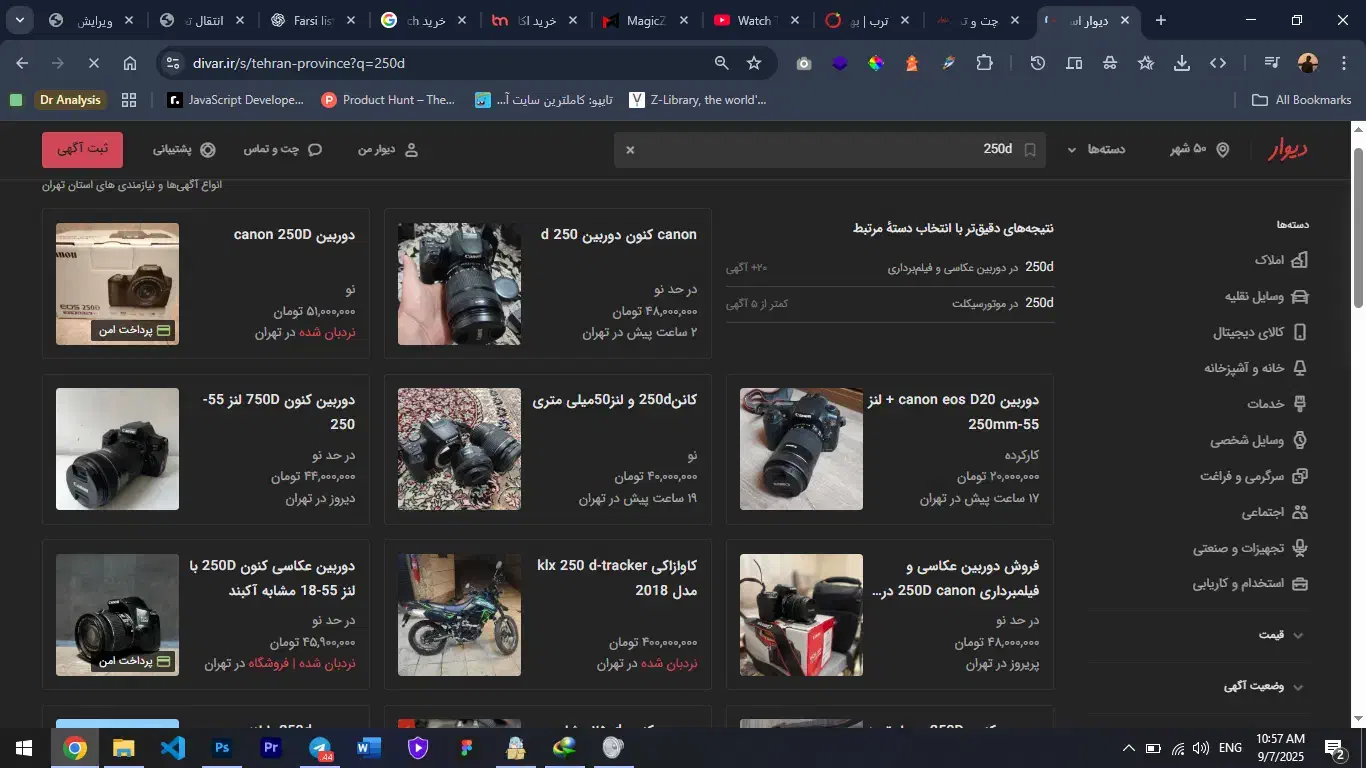This screenshot has height=768, width=1366.
Task: Click the دیوار logo
Action: [1287, 150]
